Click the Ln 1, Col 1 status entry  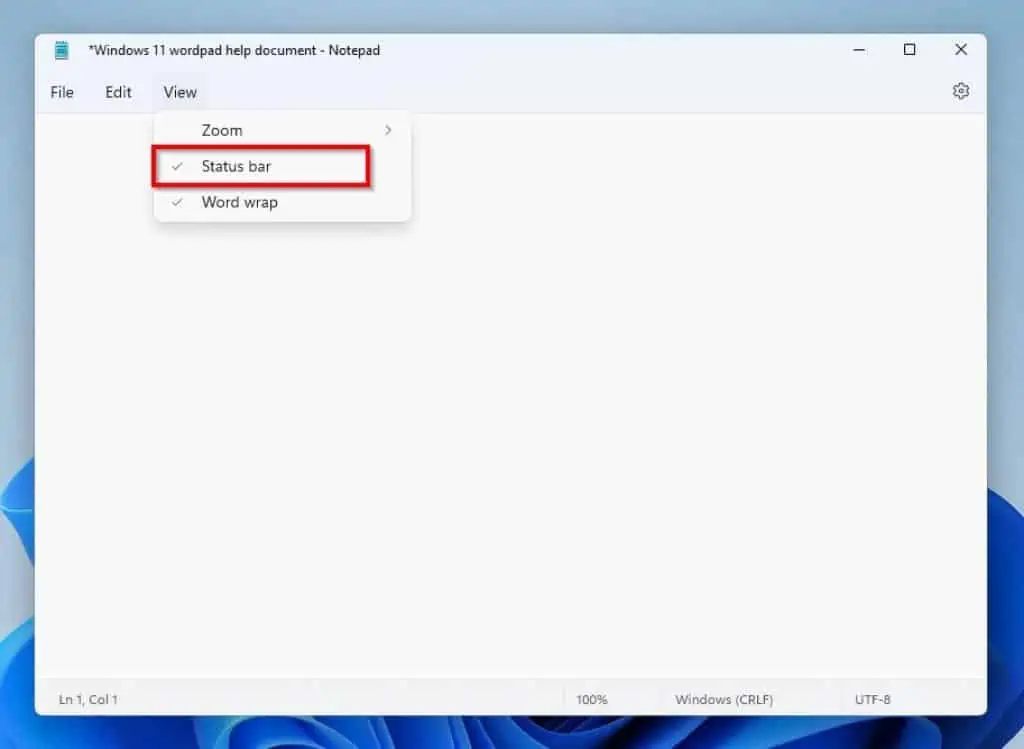click(88, 699)
